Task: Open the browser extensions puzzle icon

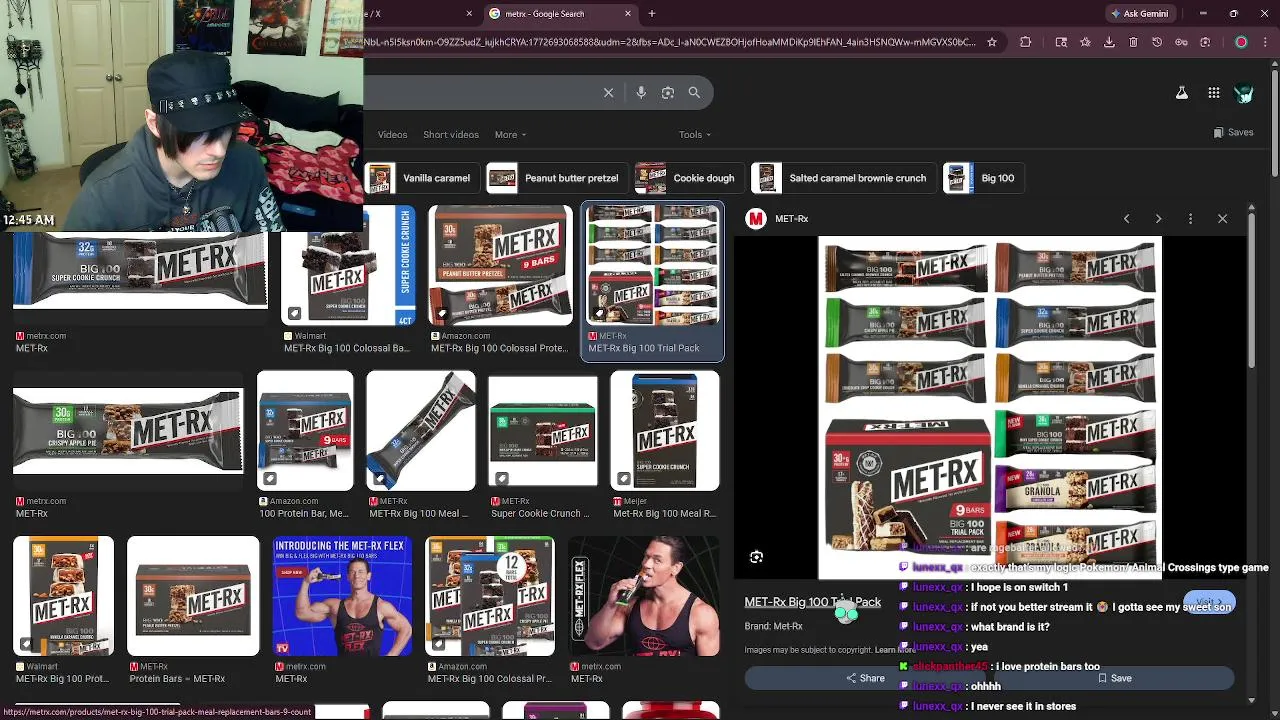Action: (1025, 42)
